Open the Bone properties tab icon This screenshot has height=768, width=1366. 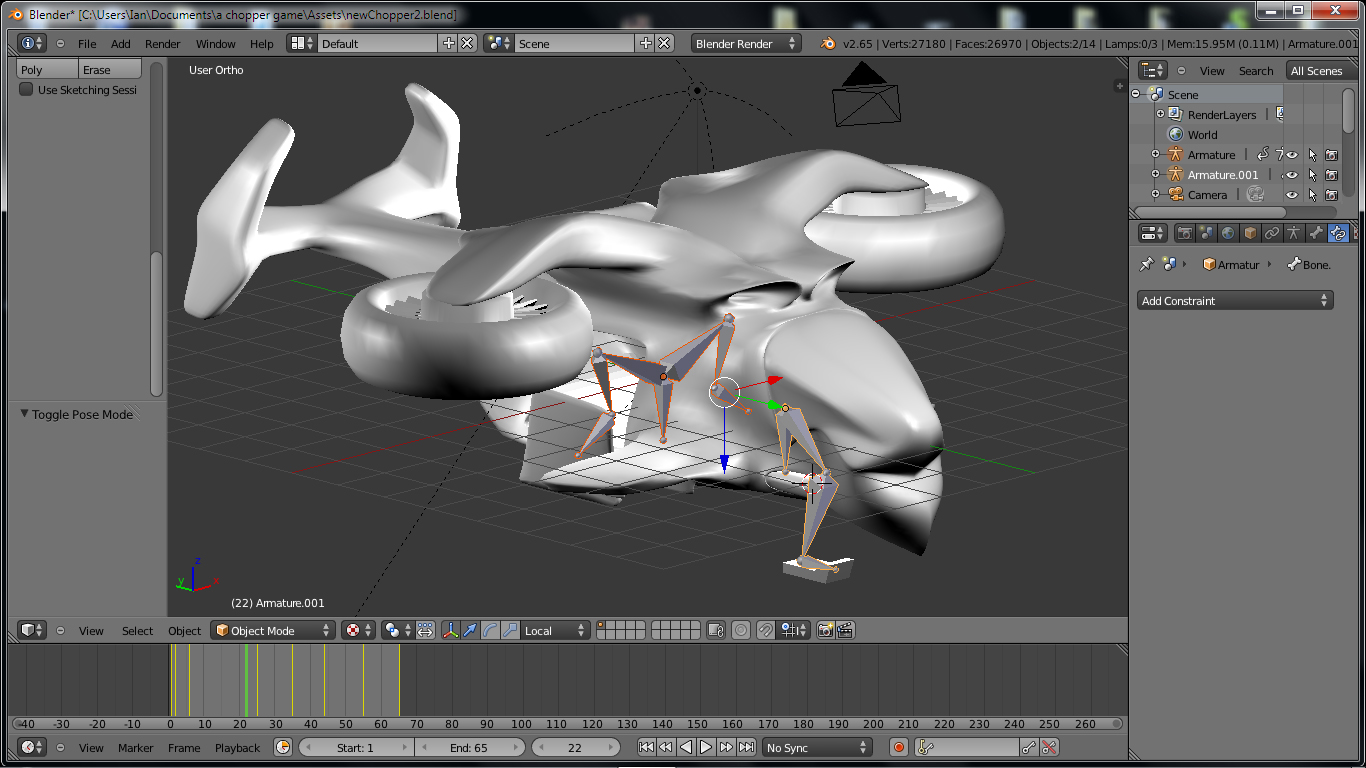coord(1316,233)
